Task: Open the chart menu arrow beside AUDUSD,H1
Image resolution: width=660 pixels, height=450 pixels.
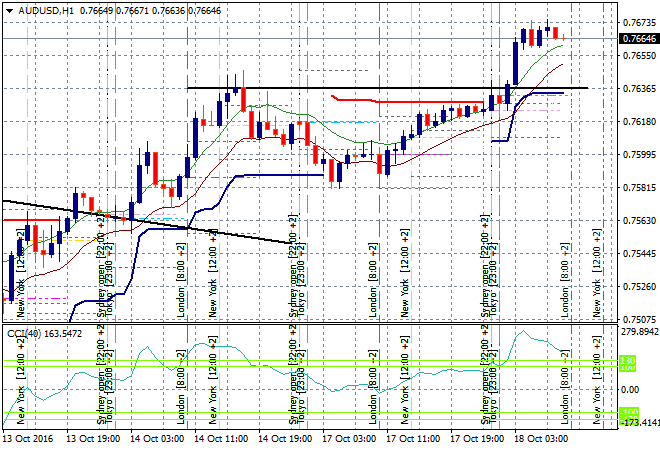Action: (x=8, y=9)
